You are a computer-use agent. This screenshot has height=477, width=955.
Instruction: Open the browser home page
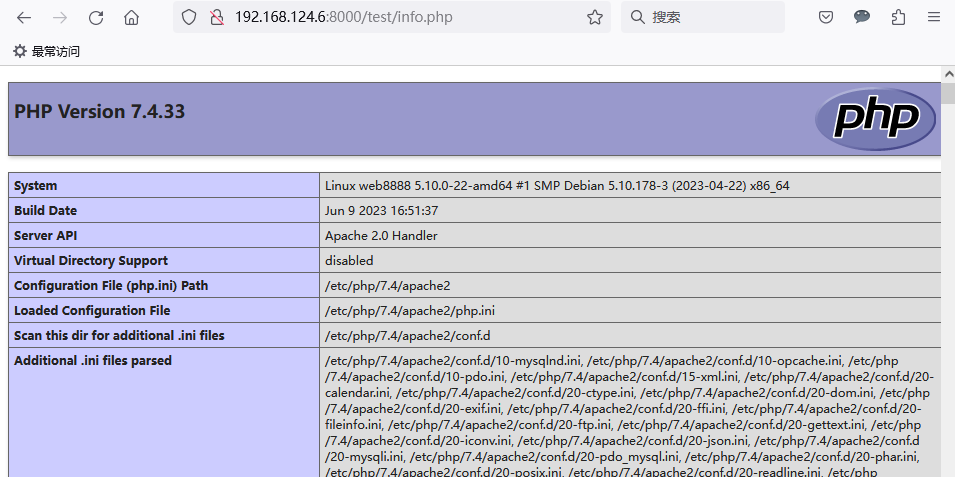[132, 18]
